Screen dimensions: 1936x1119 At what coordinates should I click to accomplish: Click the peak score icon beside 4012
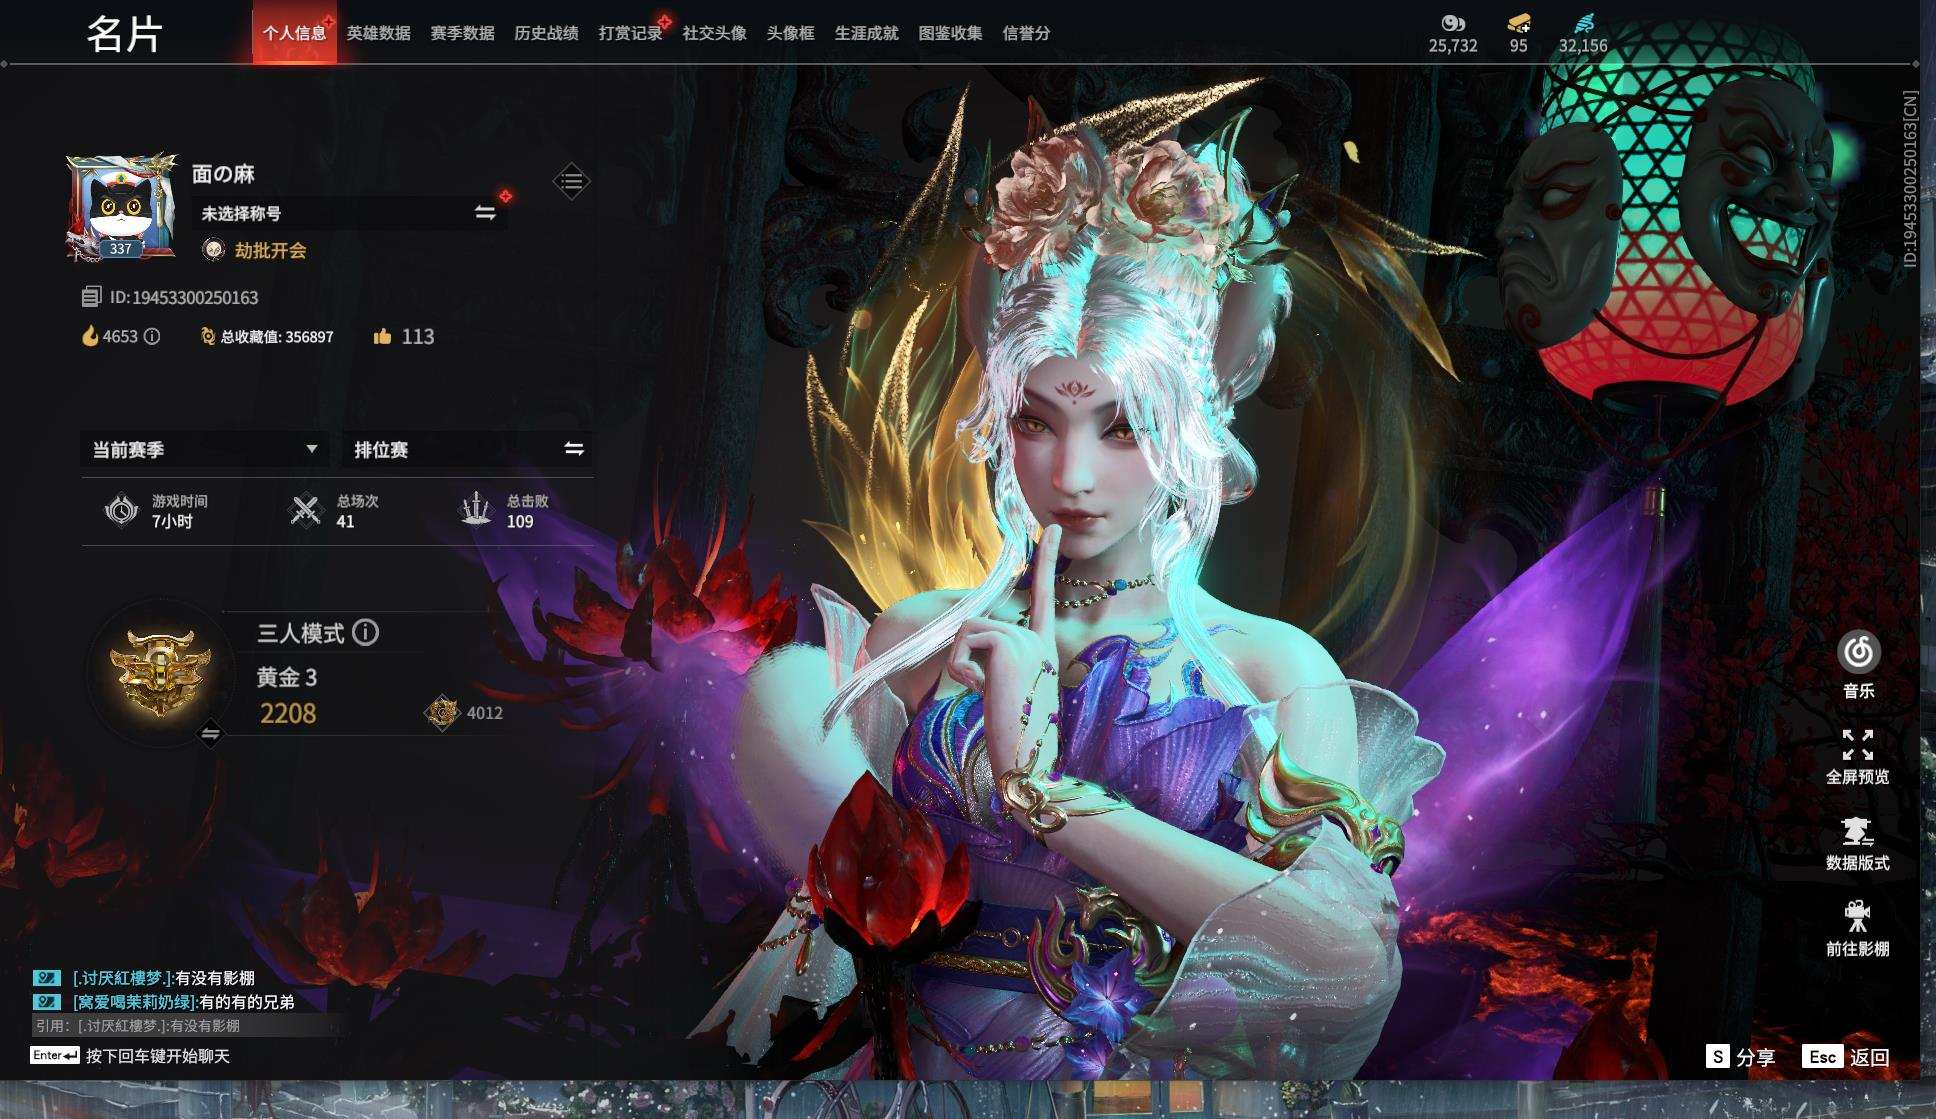point(441,713)
